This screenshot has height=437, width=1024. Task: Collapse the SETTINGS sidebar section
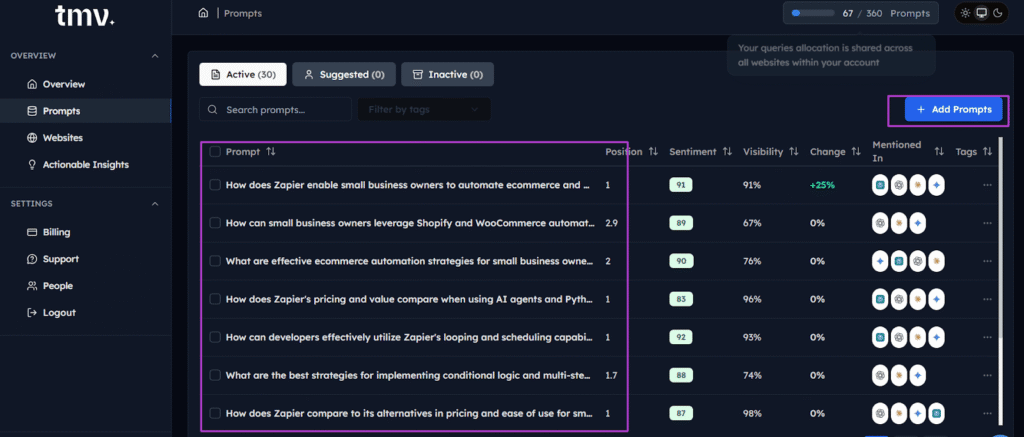(155, 204)
